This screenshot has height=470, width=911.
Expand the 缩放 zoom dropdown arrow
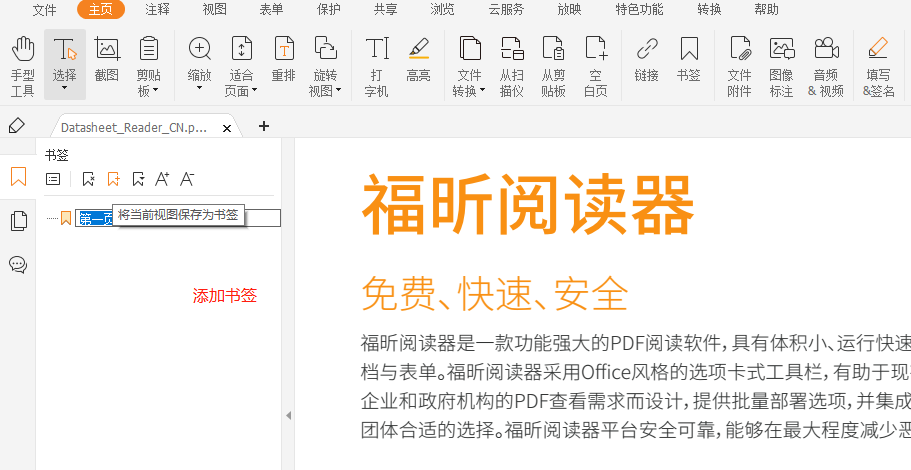(200, 89)
